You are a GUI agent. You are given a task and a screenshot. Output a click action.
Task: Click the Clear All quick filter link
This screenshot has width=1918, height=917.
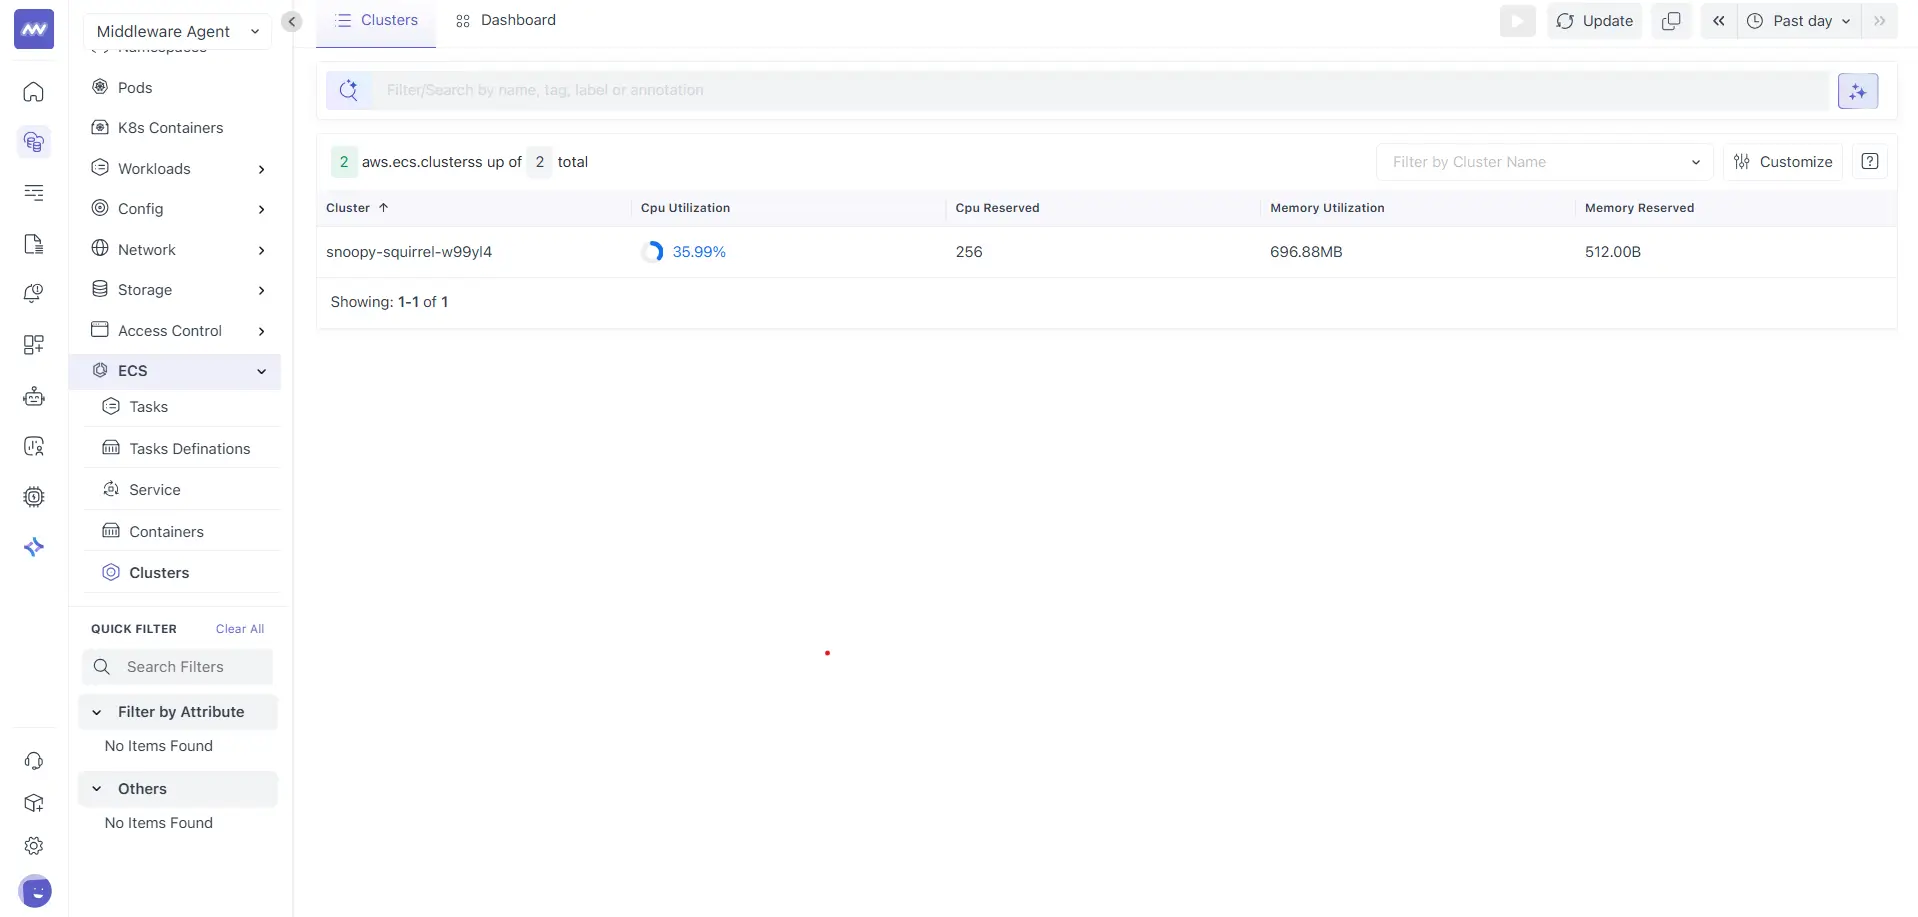(x=239, y=628)
